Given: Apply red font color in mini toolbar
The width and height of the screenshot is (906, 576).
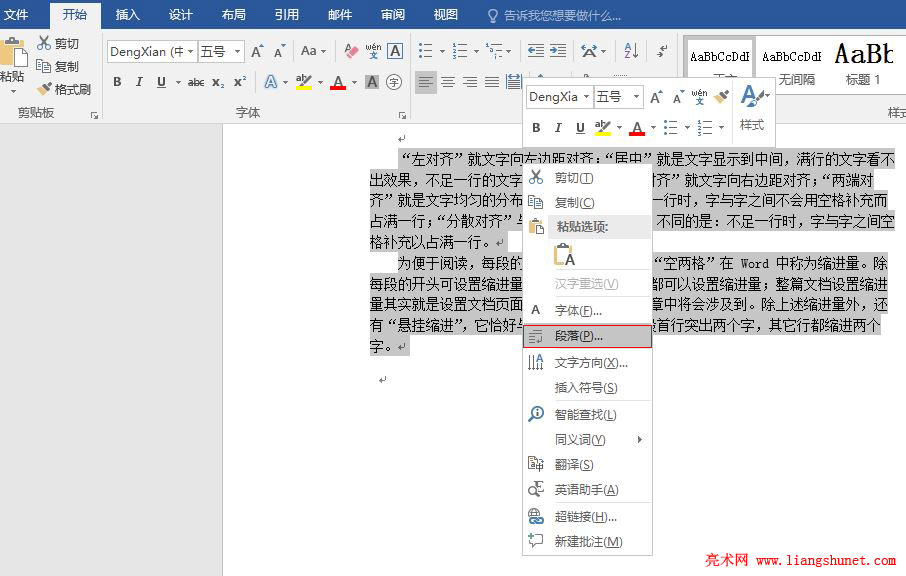Looking at the screenshot, I should click(x=637, y=128).
